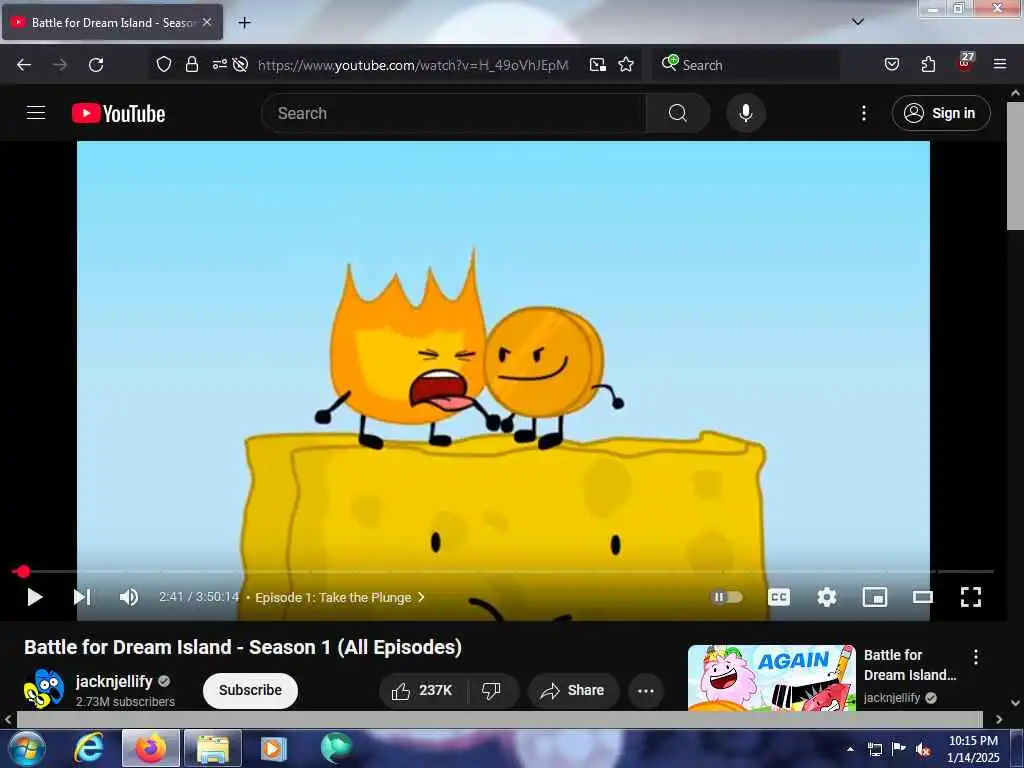Image resolution: width=1024 pixels, height=768 pixels.
Task: Go to YouTube home via logo
Action: pyautogui.click(x=118, y=113)
